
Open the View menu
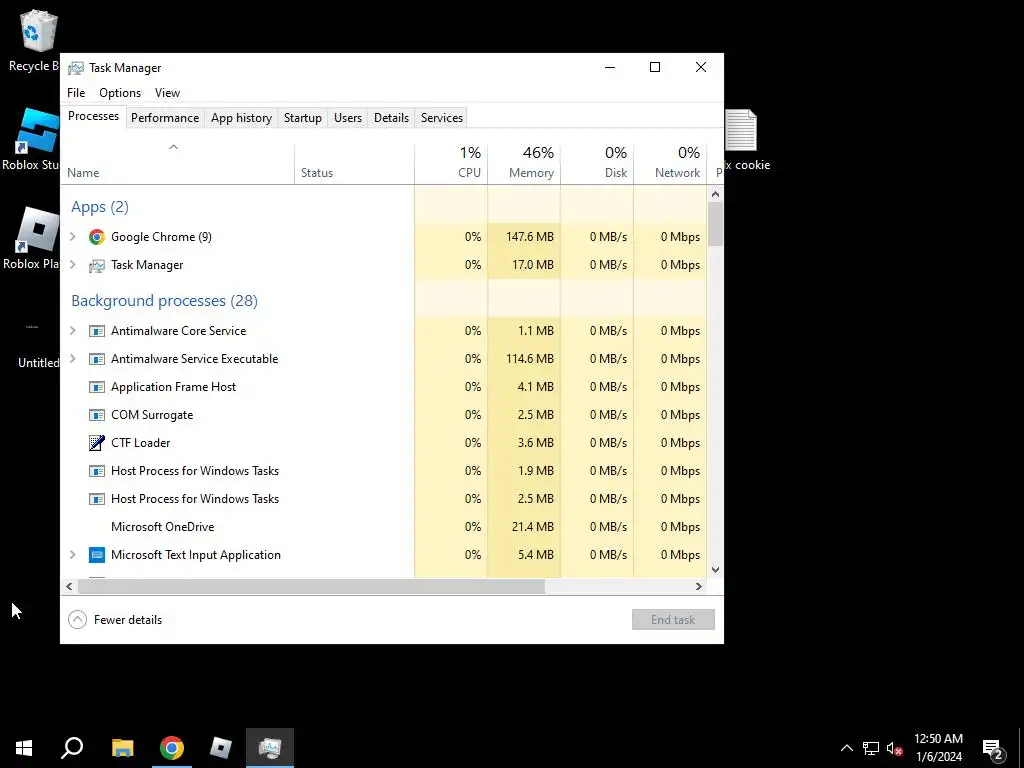coord(167,93)
